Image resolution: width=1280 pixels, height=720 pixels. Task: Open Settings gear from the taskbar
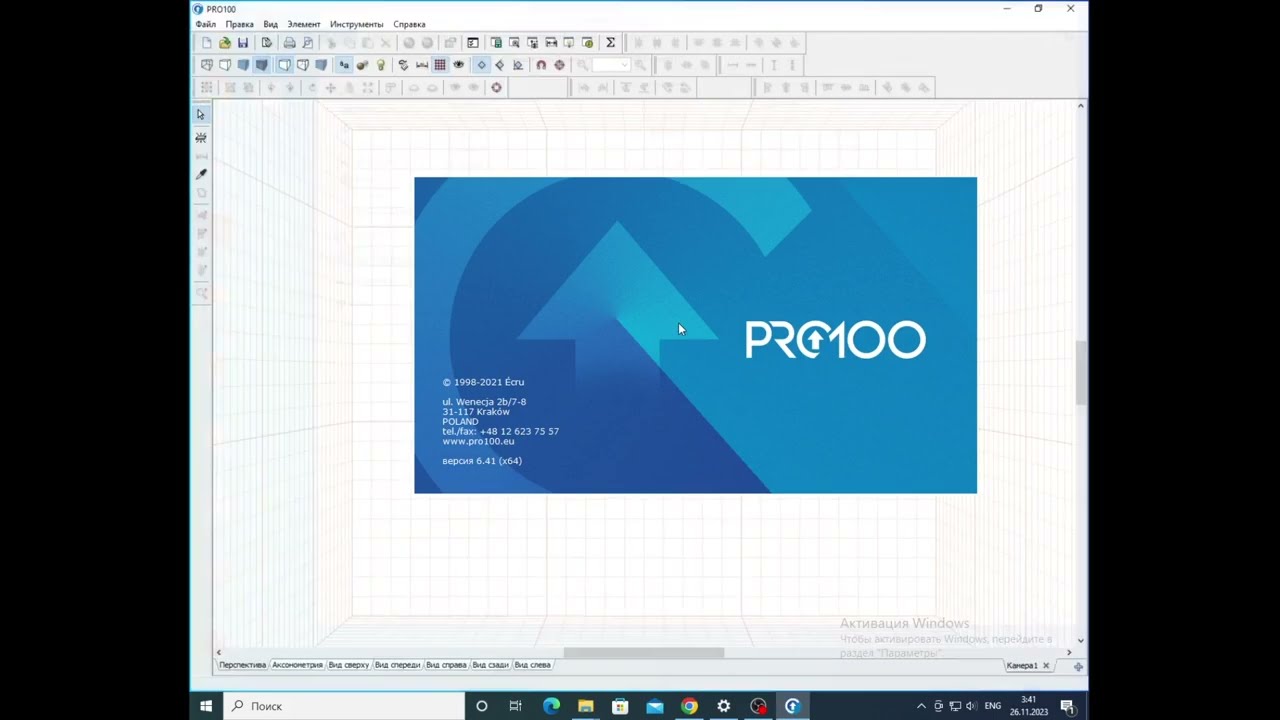723,706
